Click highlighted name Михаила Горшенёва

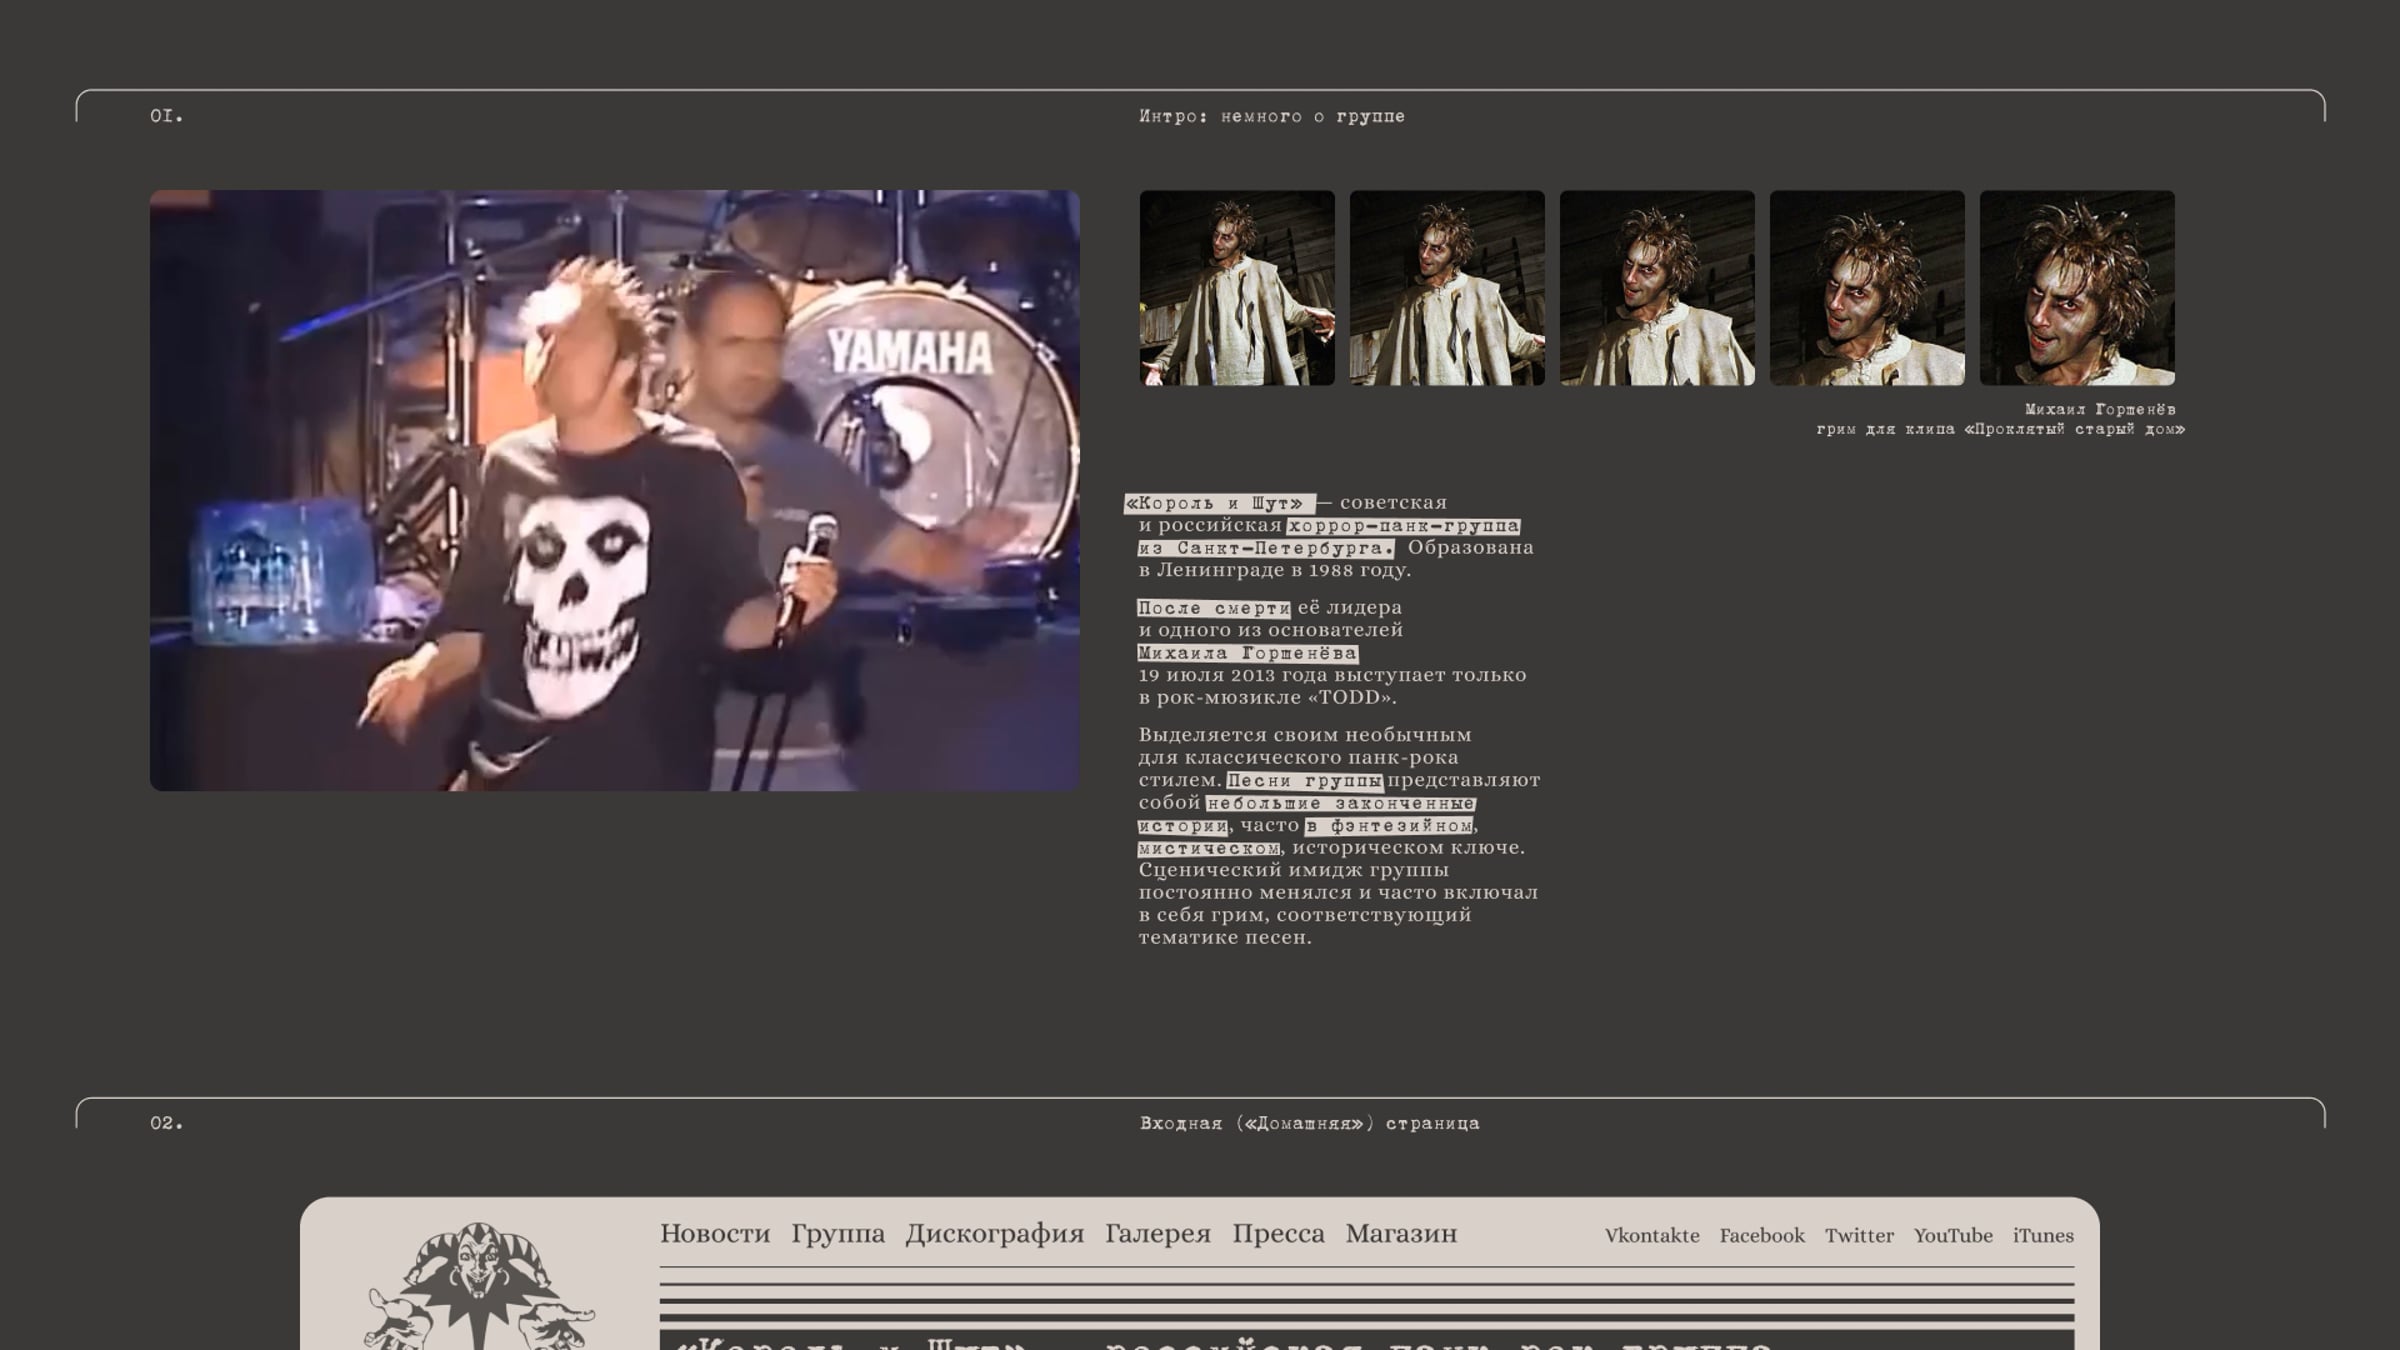coord(1247,653)
